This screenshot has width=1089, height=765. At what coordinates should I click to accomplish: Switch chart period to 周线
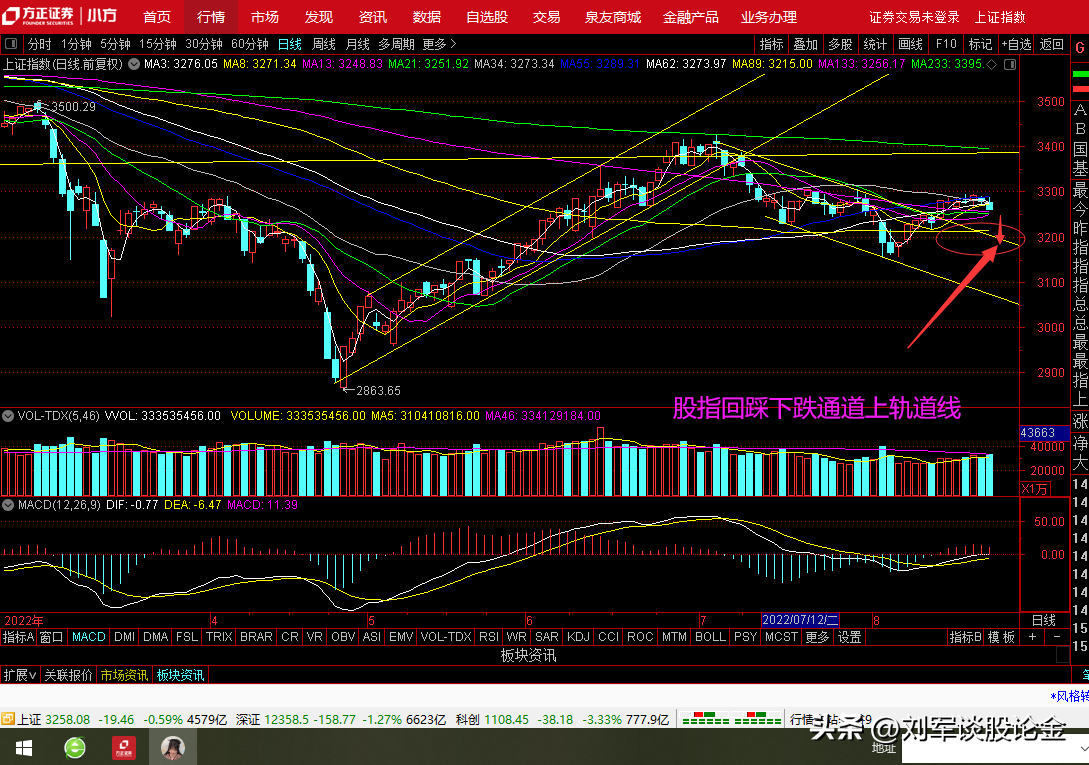324,44
